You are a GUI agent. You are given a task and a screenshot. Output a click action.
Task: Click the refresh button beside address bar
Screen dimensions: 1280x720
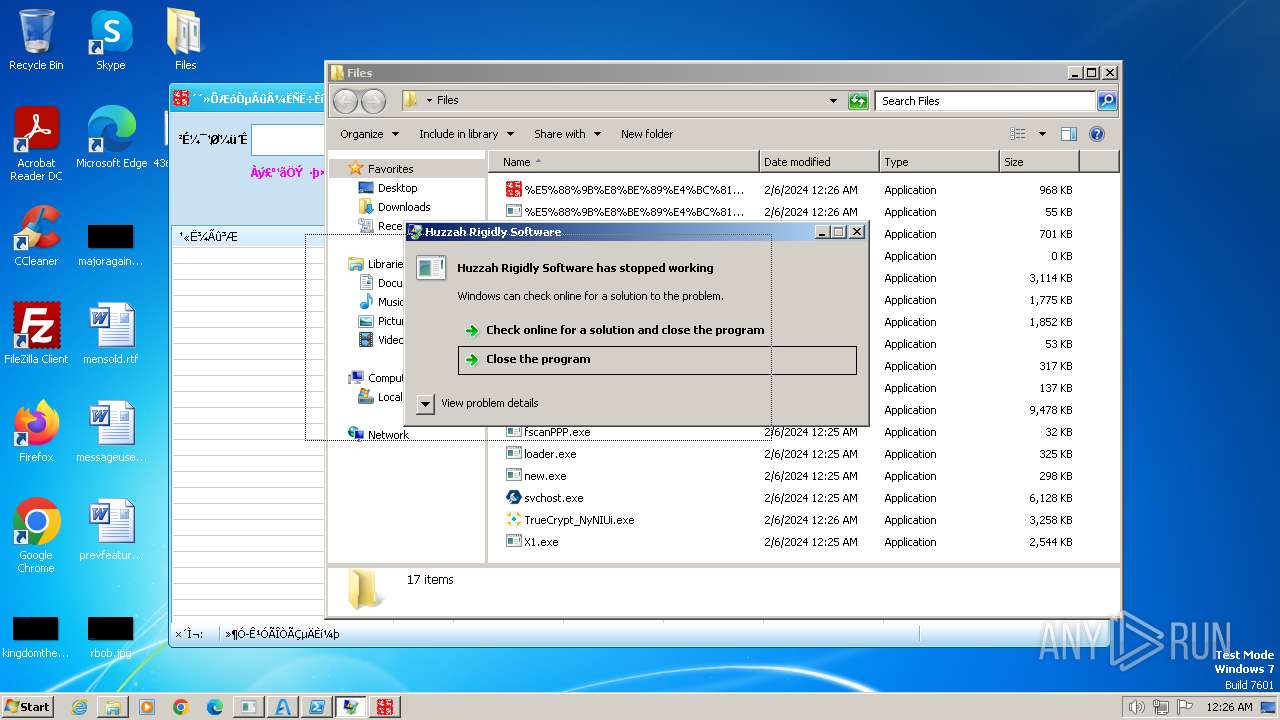[x=858, y=100]
